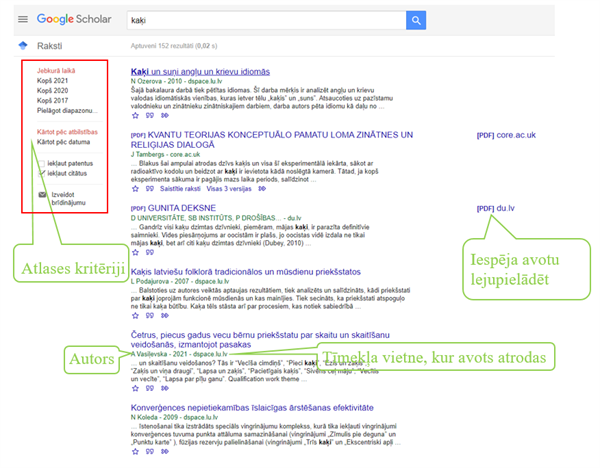The width and height of the screenshot is (600, 468).
Task: Click the cite quote icon under the first result
Action: coord(149,115)
